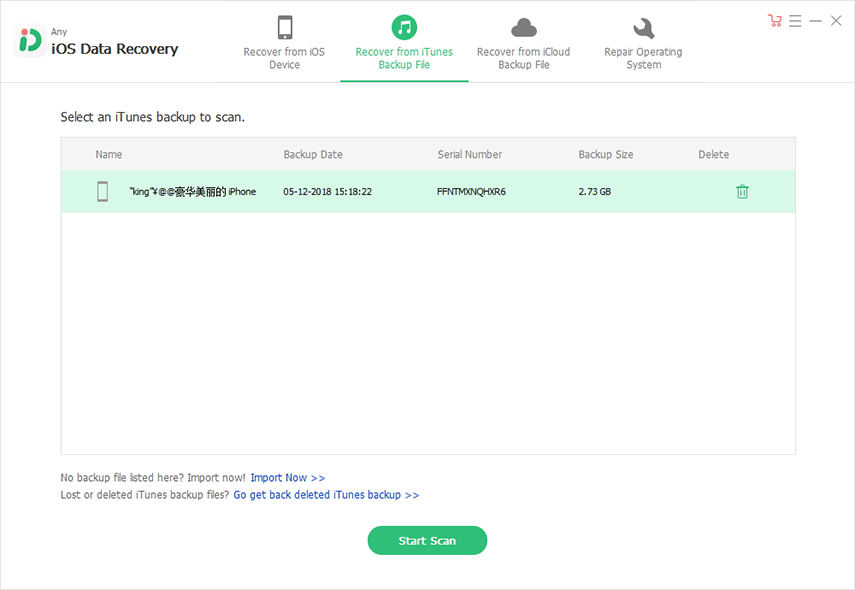855x590 pixels.
Task: Minimize the iOS Data Recovery window
Action: (x=816, y=21)
